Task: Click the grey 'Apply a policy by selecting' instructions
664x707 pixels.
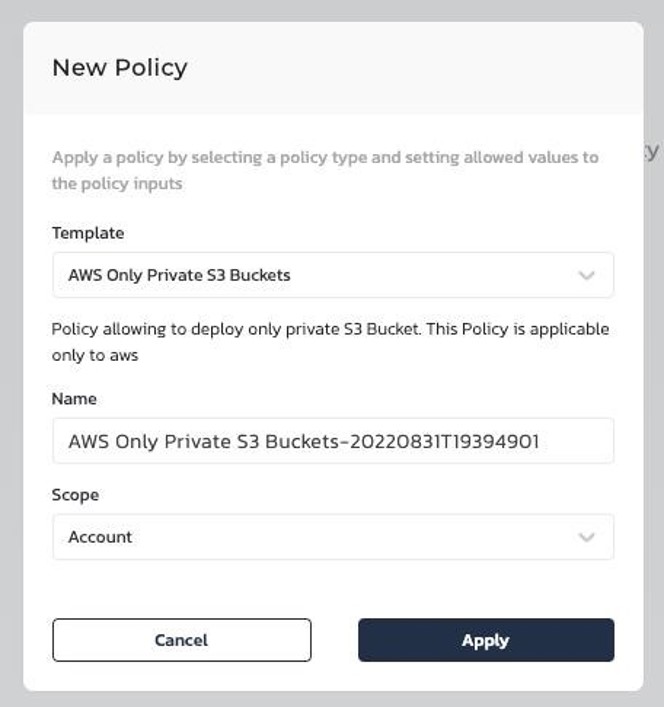Action: 325,170
